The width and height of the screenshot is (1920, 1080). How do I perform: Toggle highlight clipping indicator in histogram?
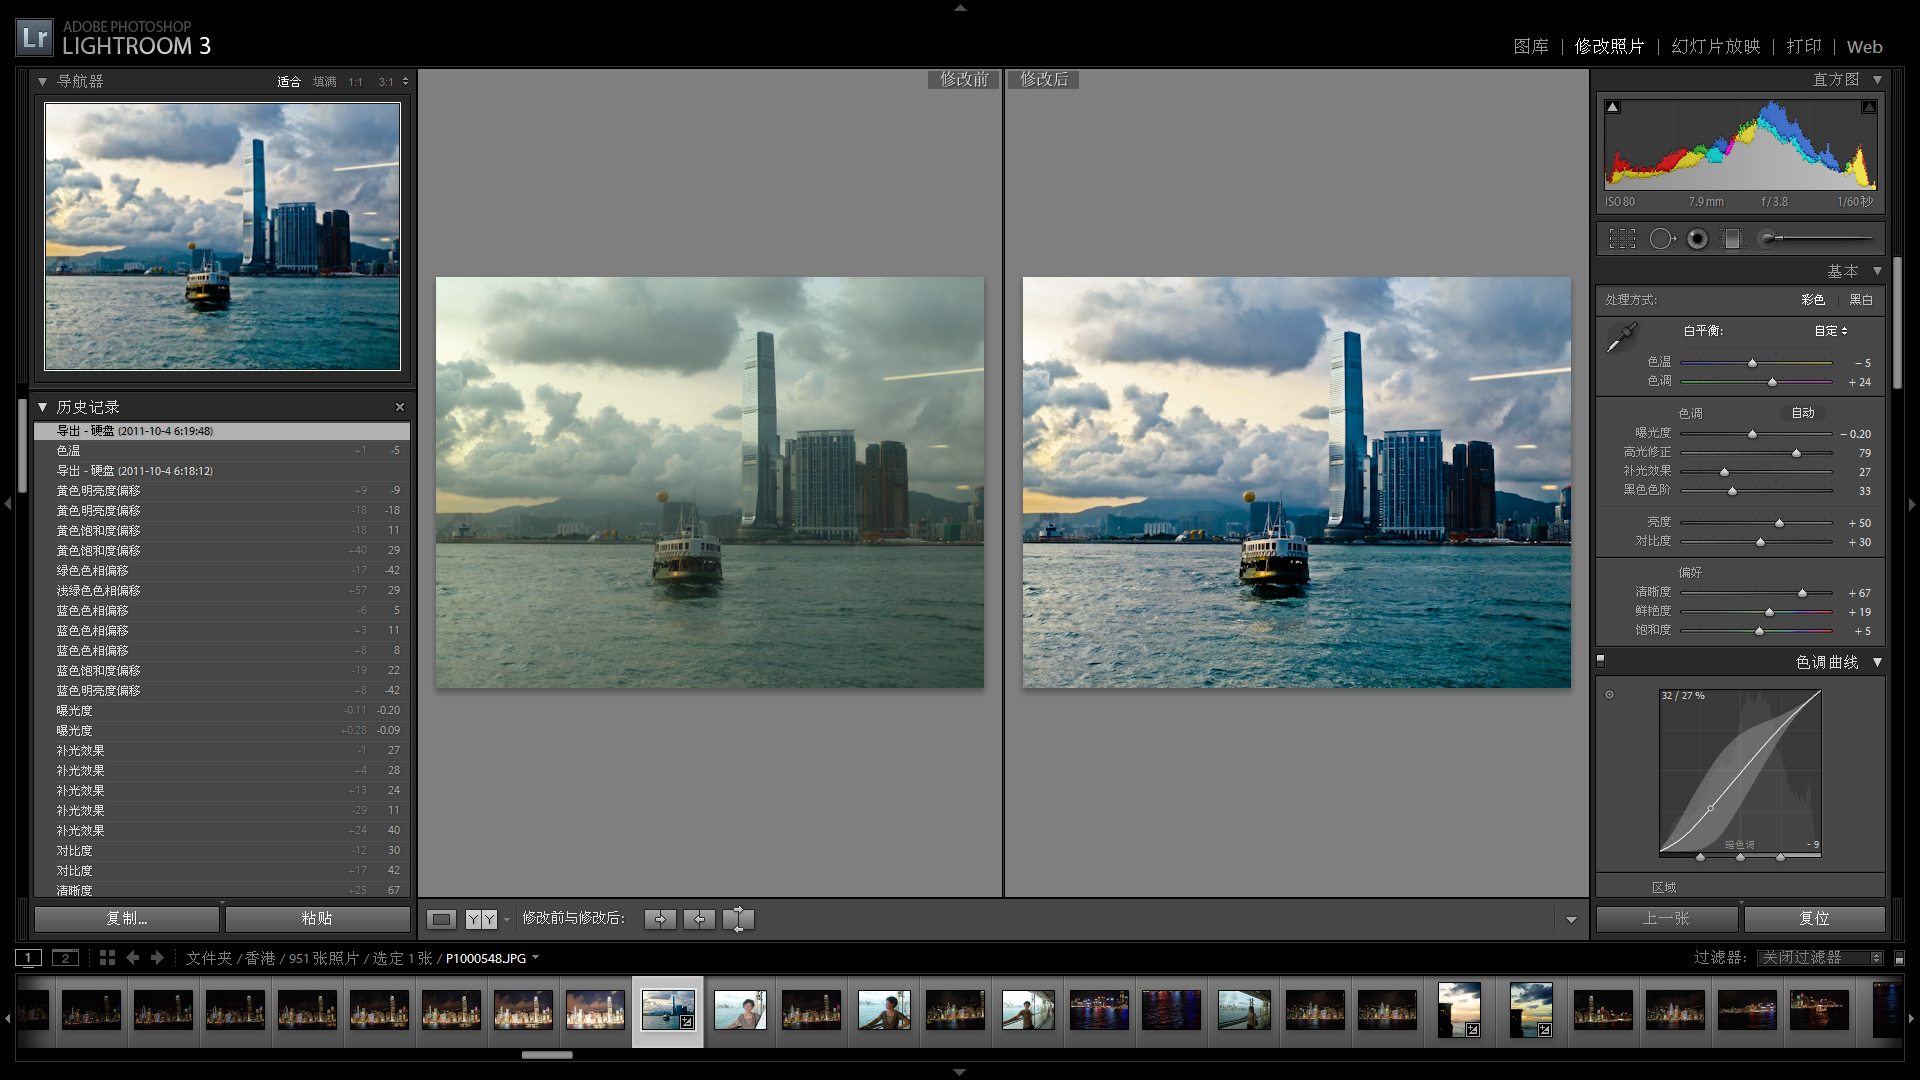pos(1868,107)
